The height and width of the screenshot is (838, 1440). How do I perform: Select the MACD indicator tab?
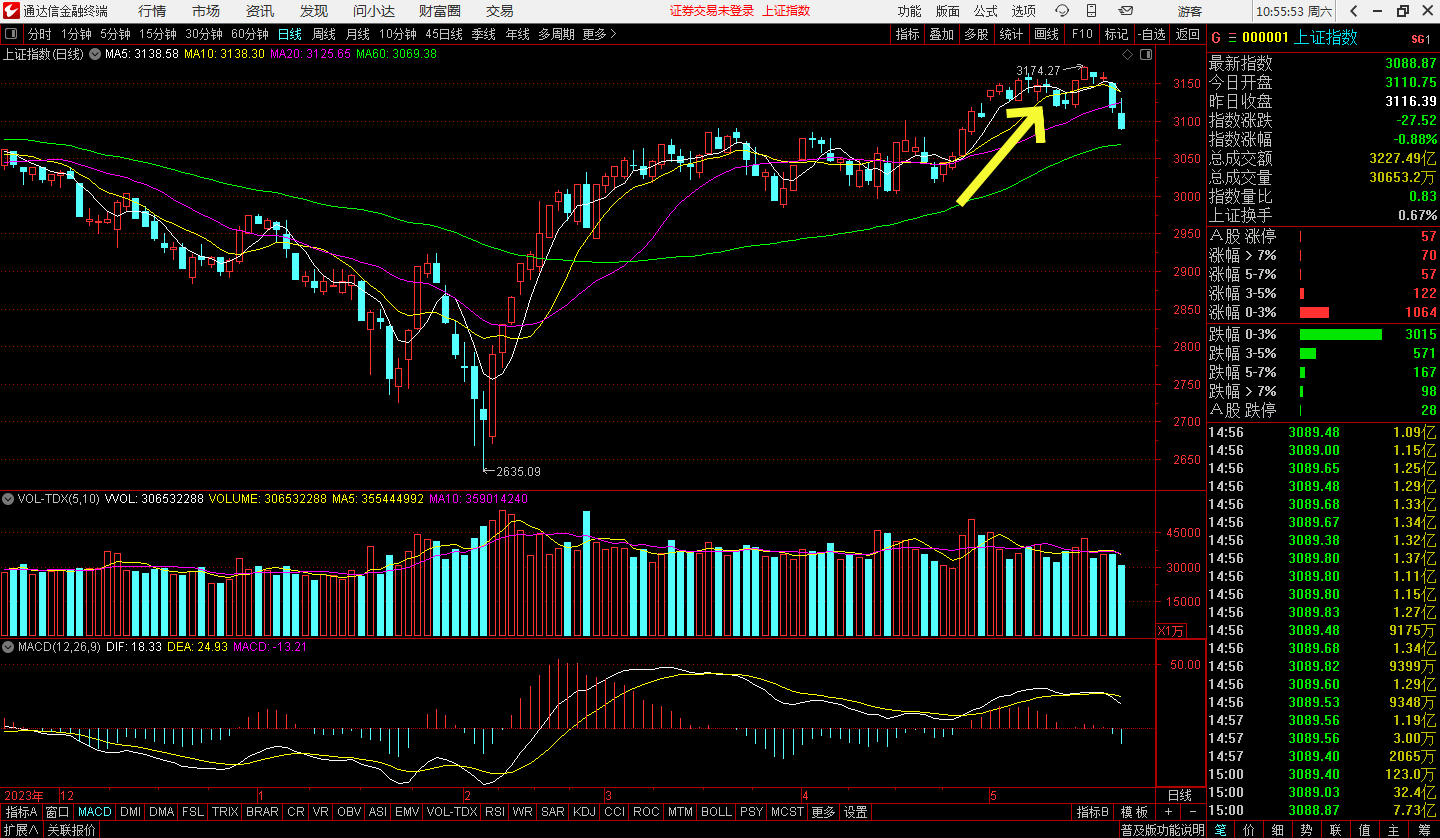pyautogui.click(x=95, y=812)
